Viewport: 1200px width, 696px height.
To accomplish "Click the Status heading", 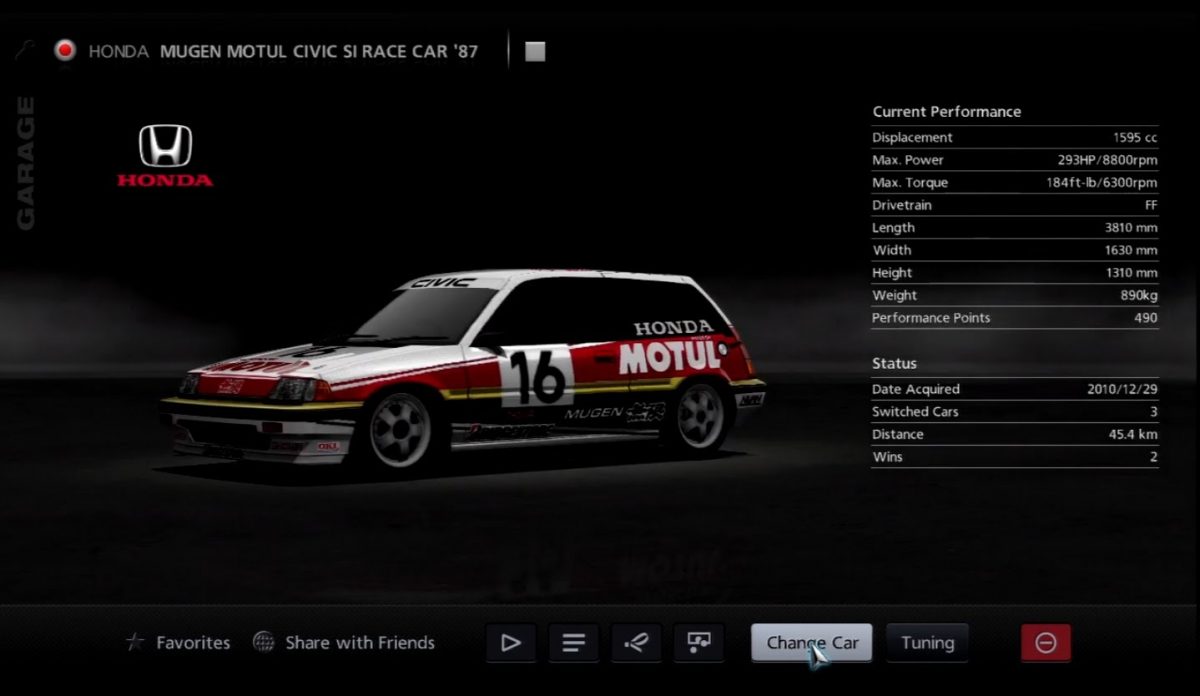I will click(894, 363).
